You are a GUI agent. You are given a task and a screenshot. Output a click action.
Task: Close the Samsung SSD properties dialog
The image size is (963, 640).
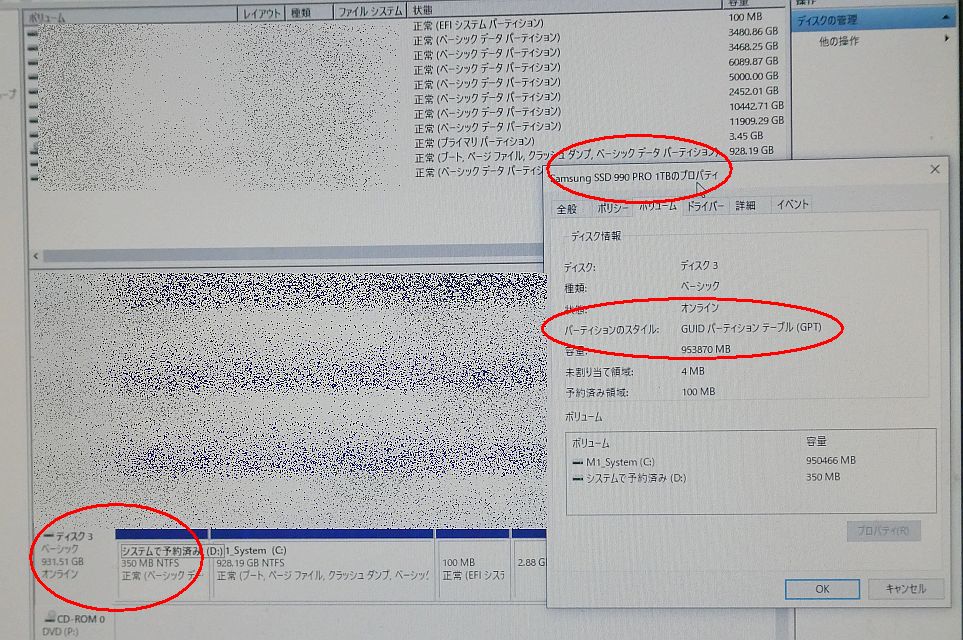pyautogui.click(x=935, y=169)
